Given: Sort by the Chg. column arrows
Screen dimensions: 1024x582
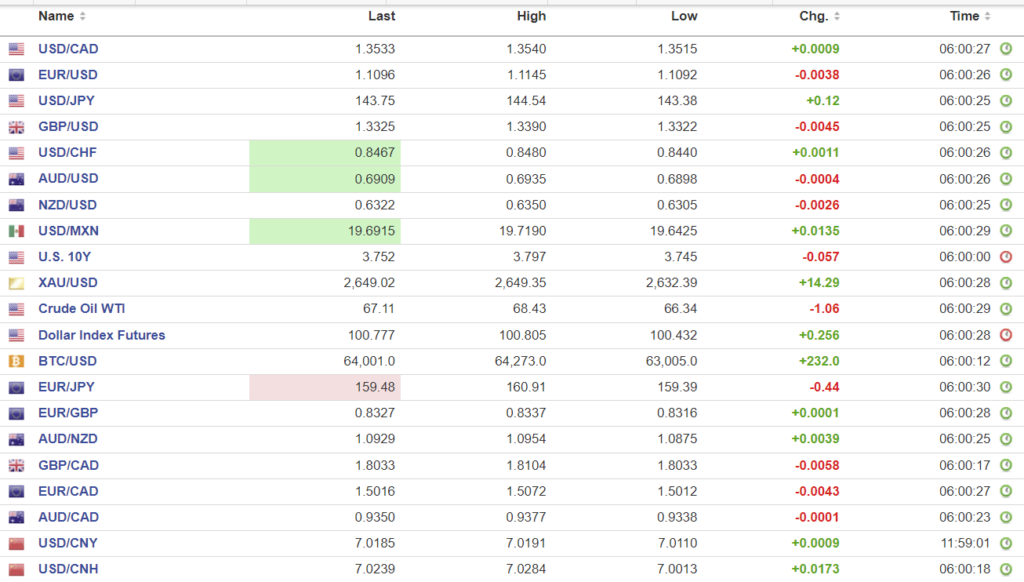Looking at the screenshot, I should tap(836, 17).
